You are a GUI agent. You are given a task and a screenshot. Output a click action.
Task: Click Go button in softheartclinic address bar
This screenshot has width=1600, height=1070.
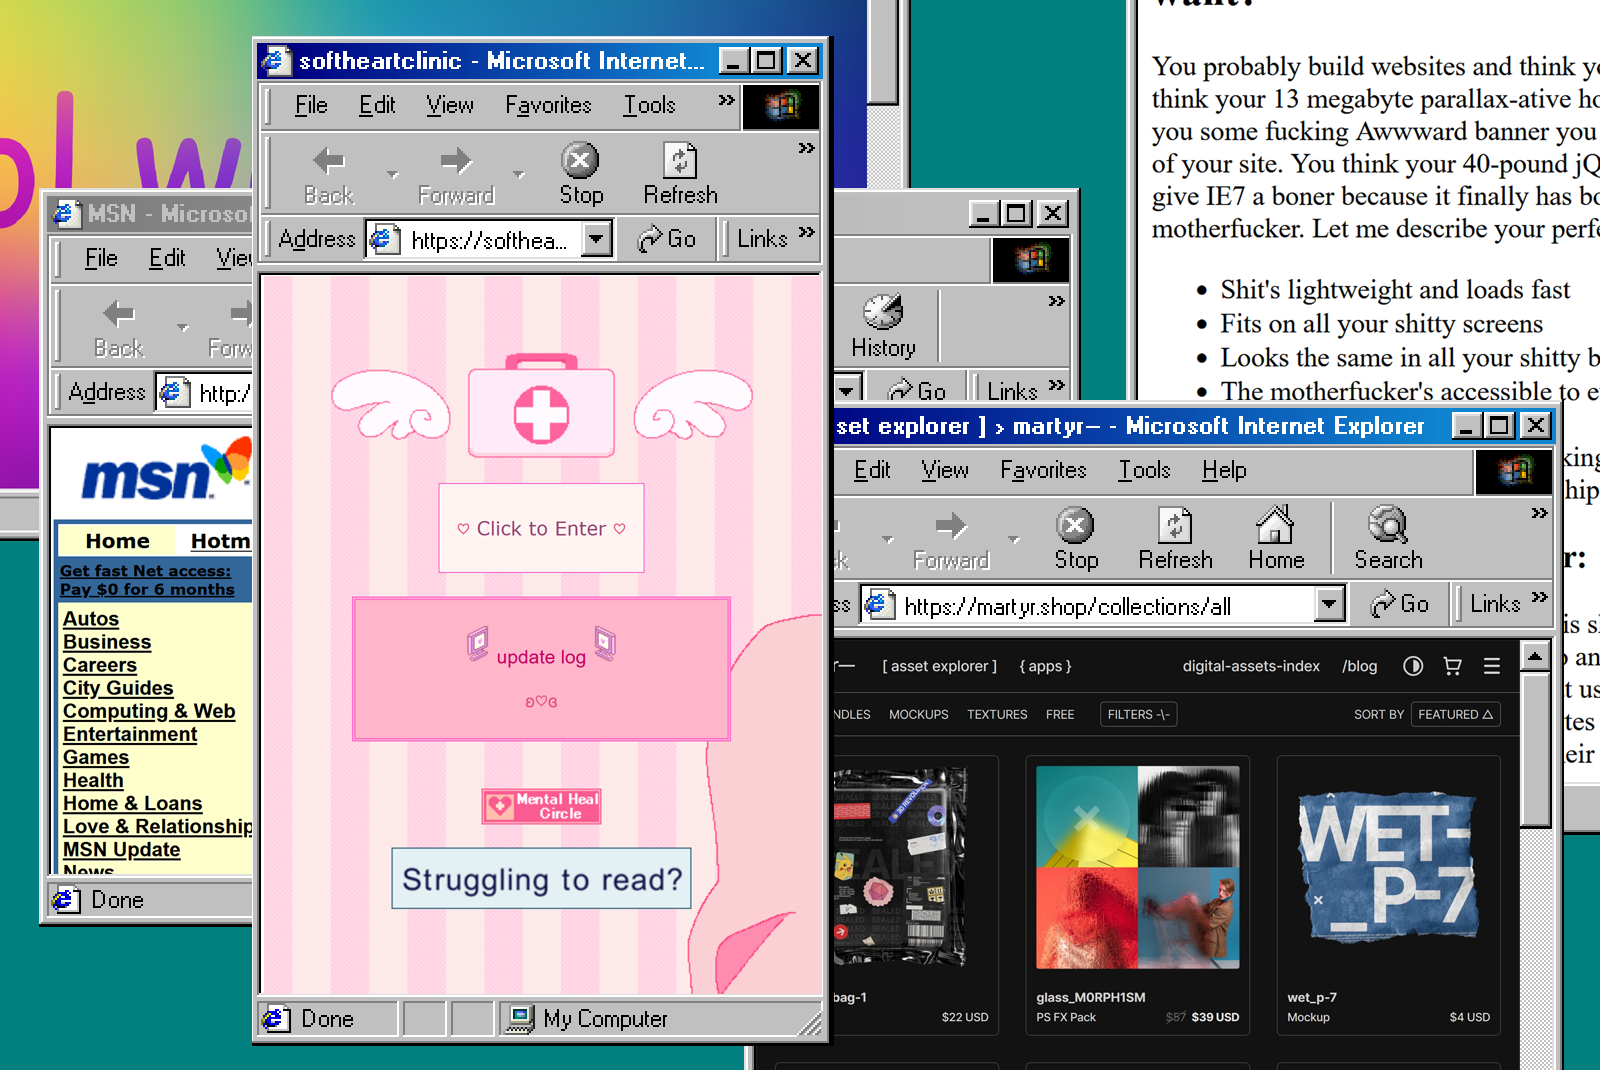click(667, 239)
